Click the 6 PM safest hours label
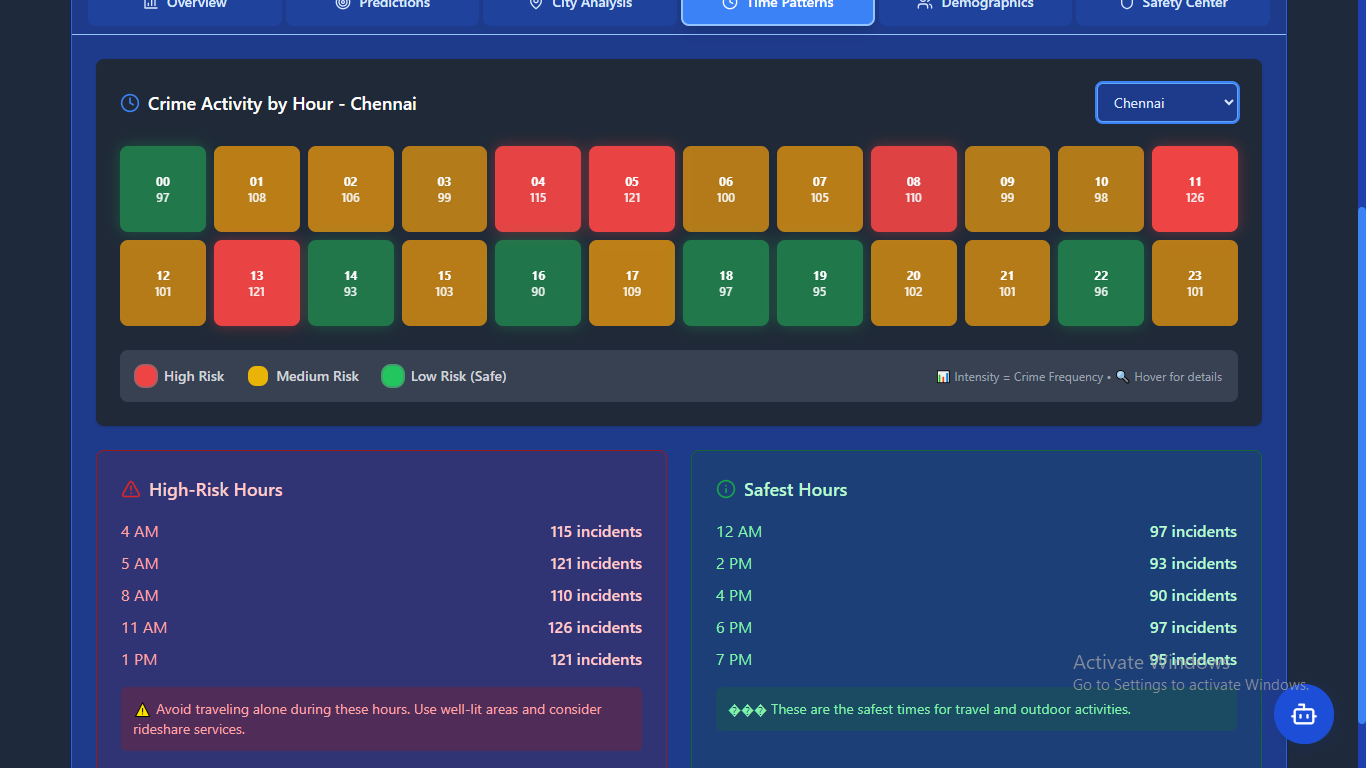1366x768 pixels. pyautogui.click(x=734, y=628)
